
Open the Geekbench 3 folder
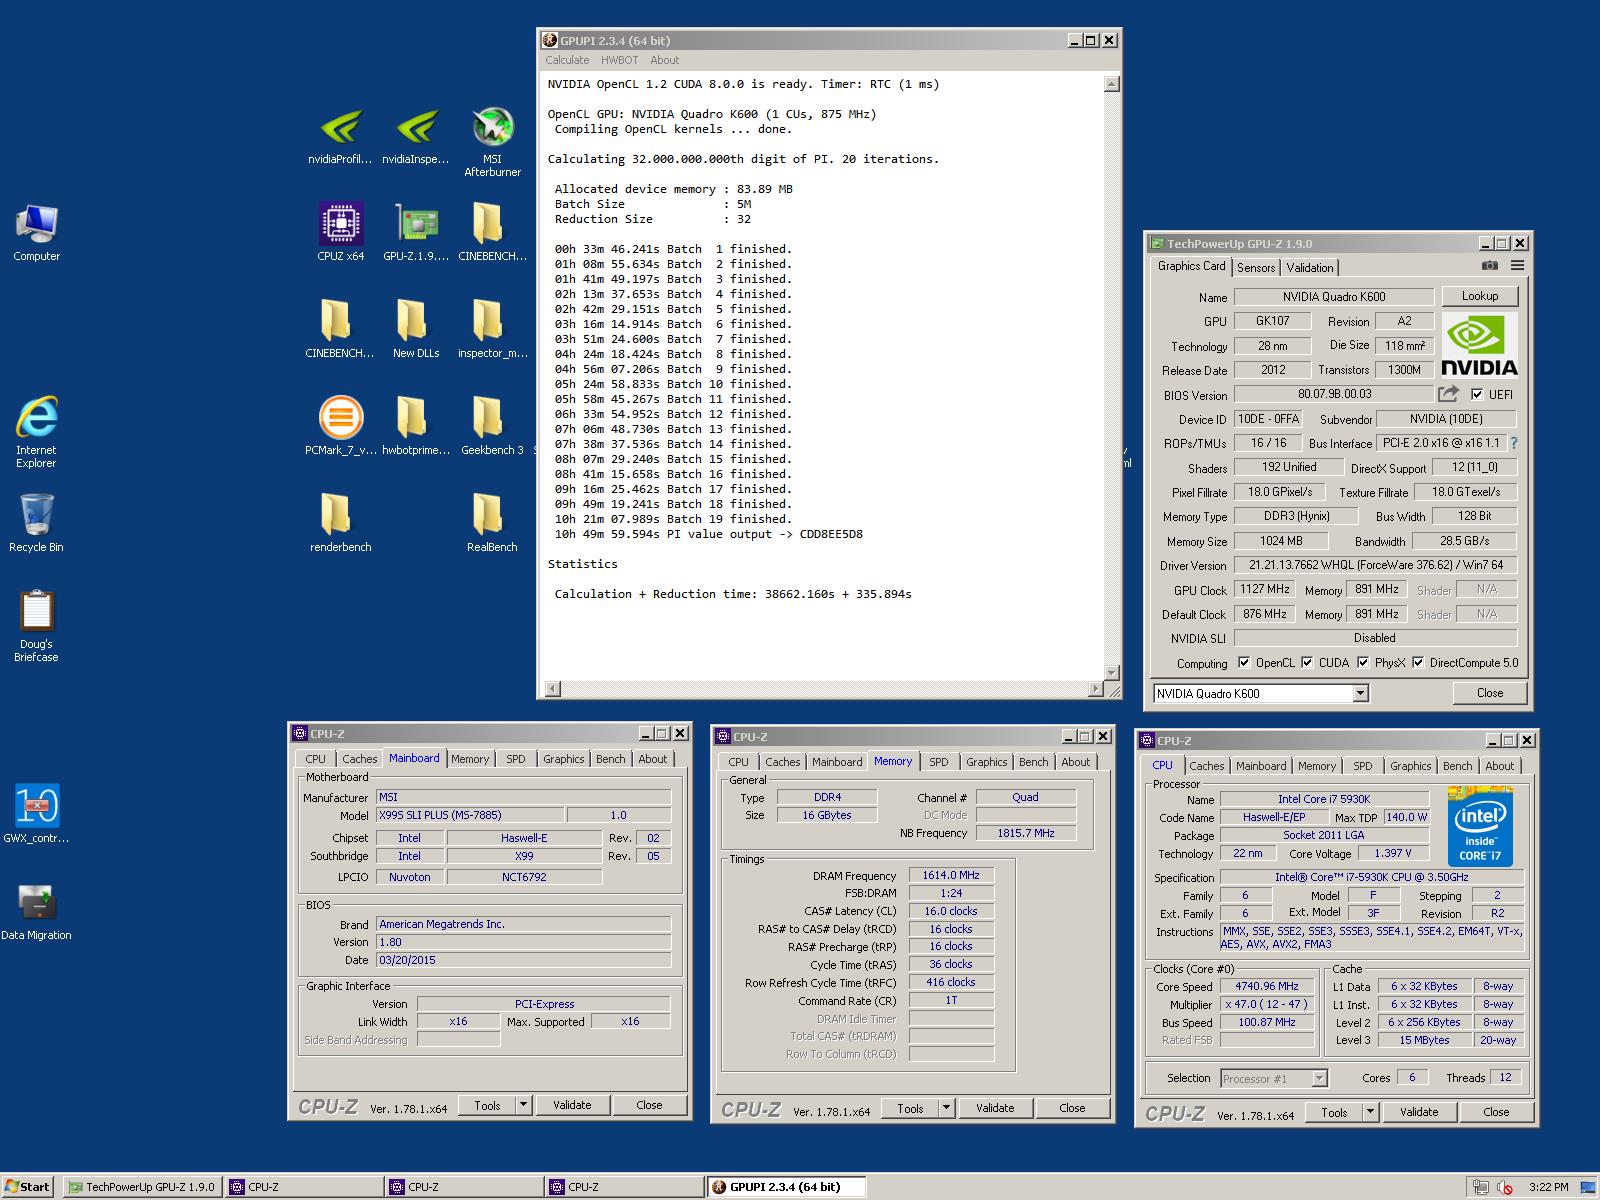tap(492, 426)
